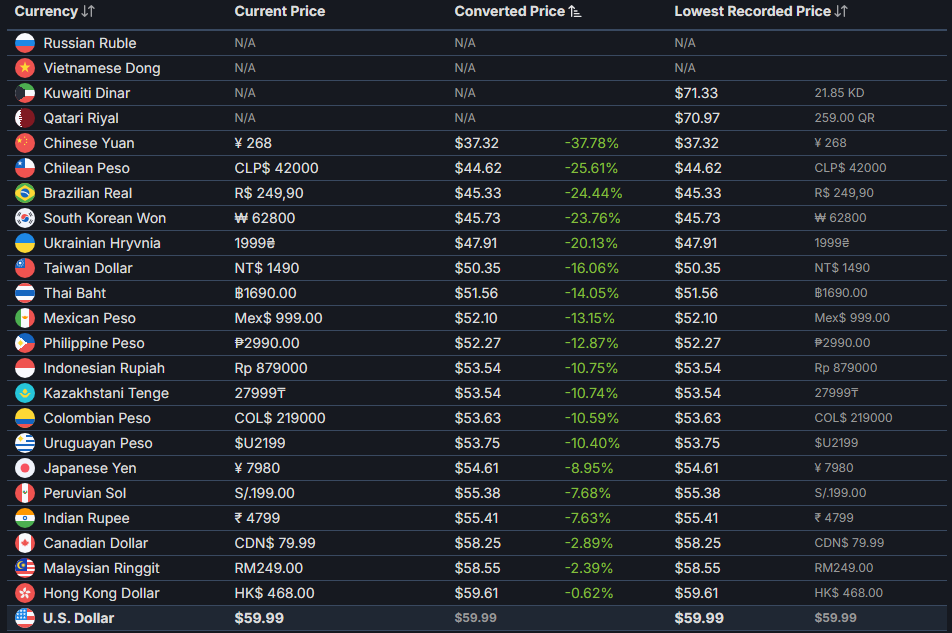Click the ¥ 268 current price

pos(253,143)
